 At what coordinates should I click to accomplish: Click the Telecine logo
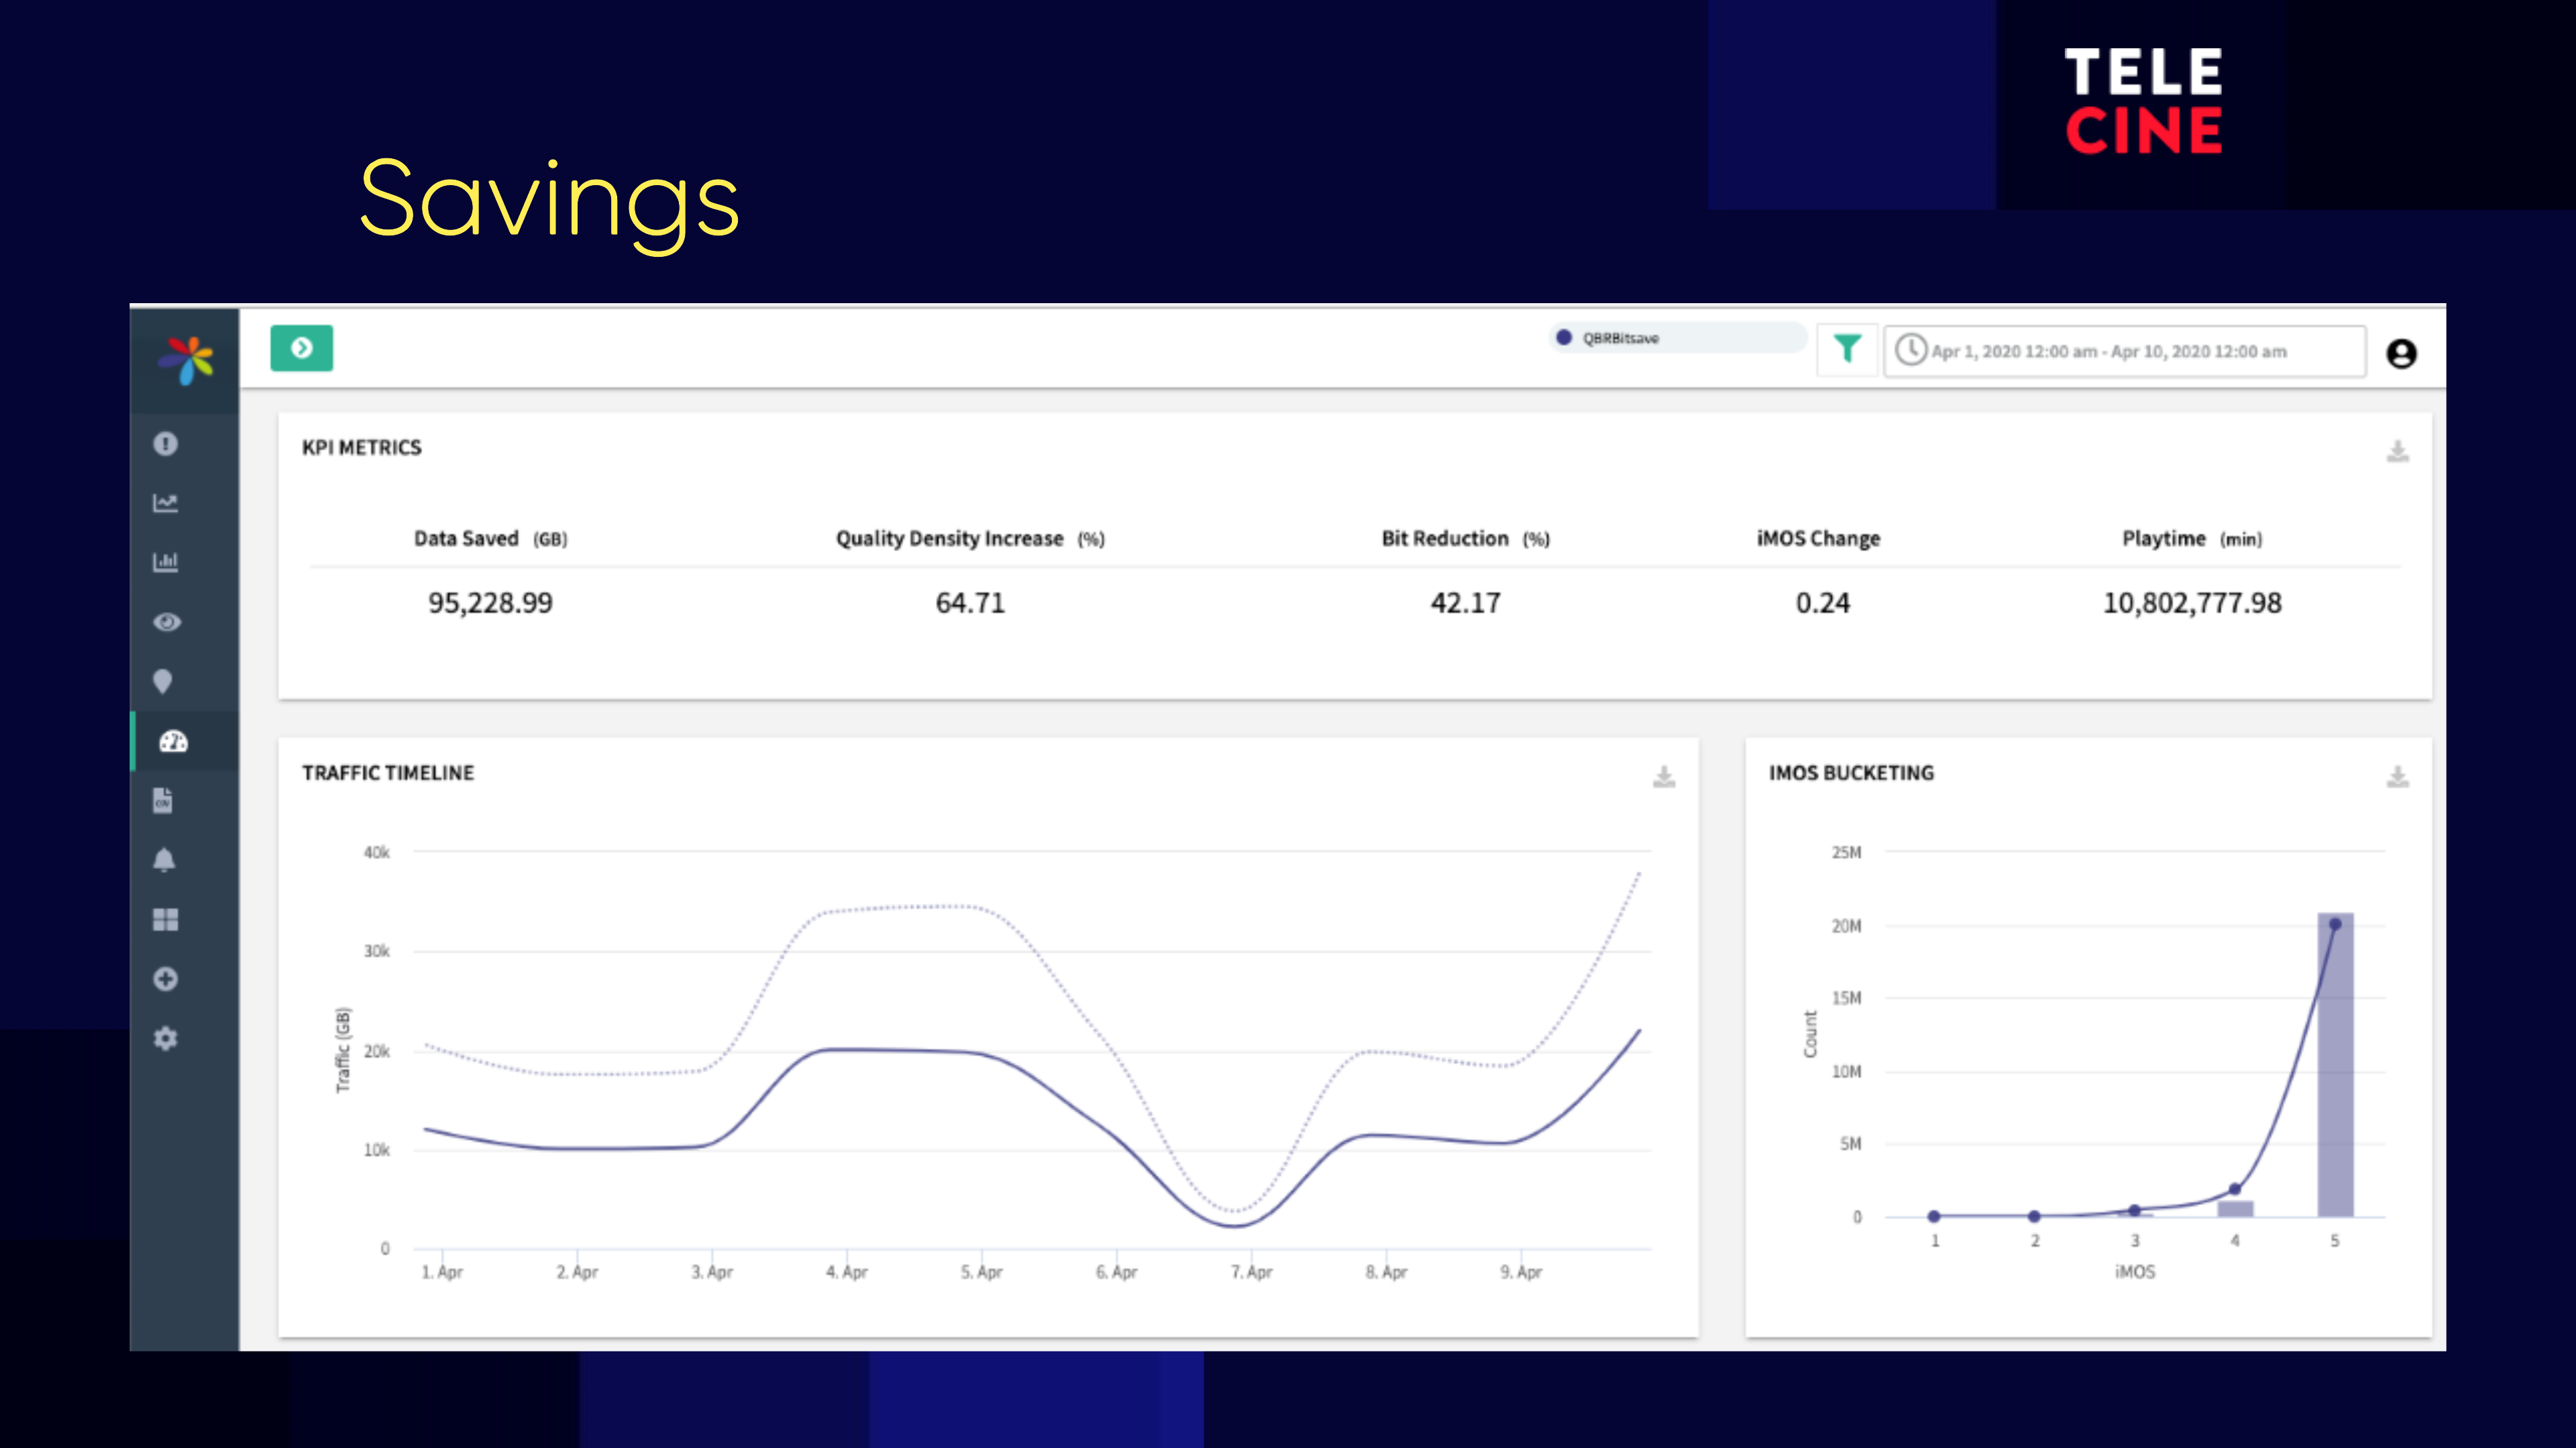2143,102
